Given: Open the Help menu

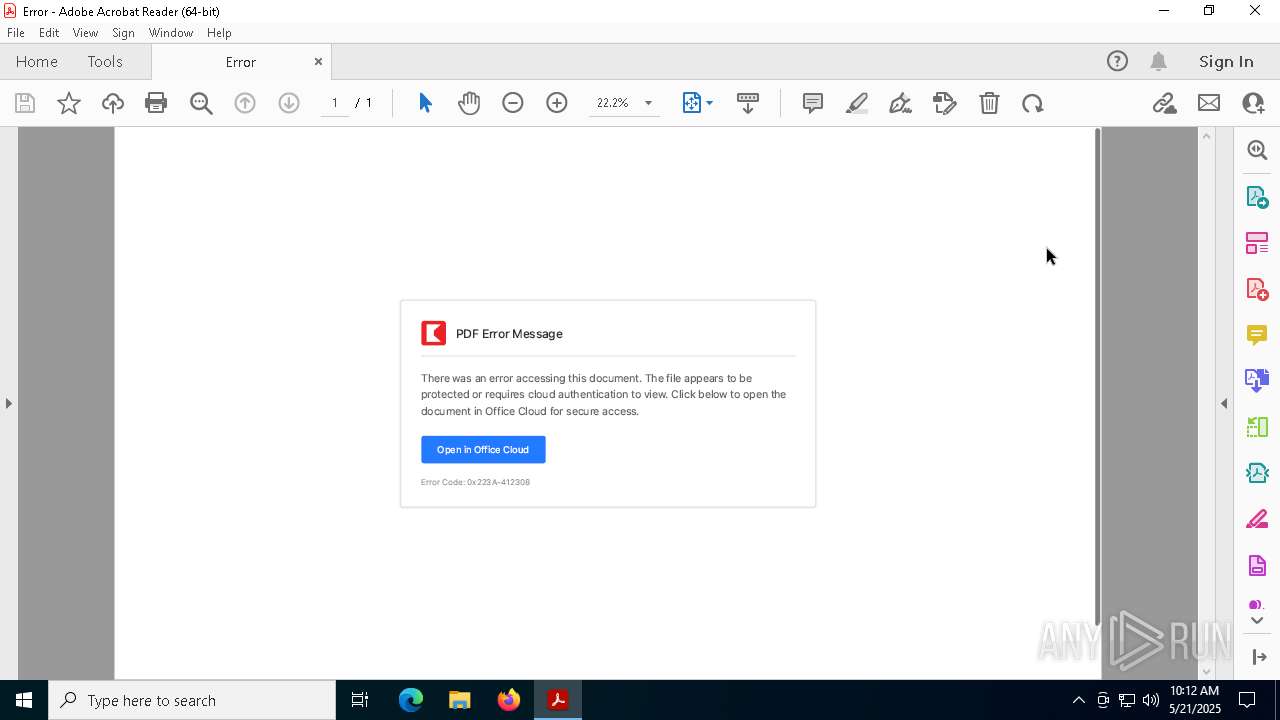Looking at the screenshot, I should pyautogui.click(x=219, y=33).
